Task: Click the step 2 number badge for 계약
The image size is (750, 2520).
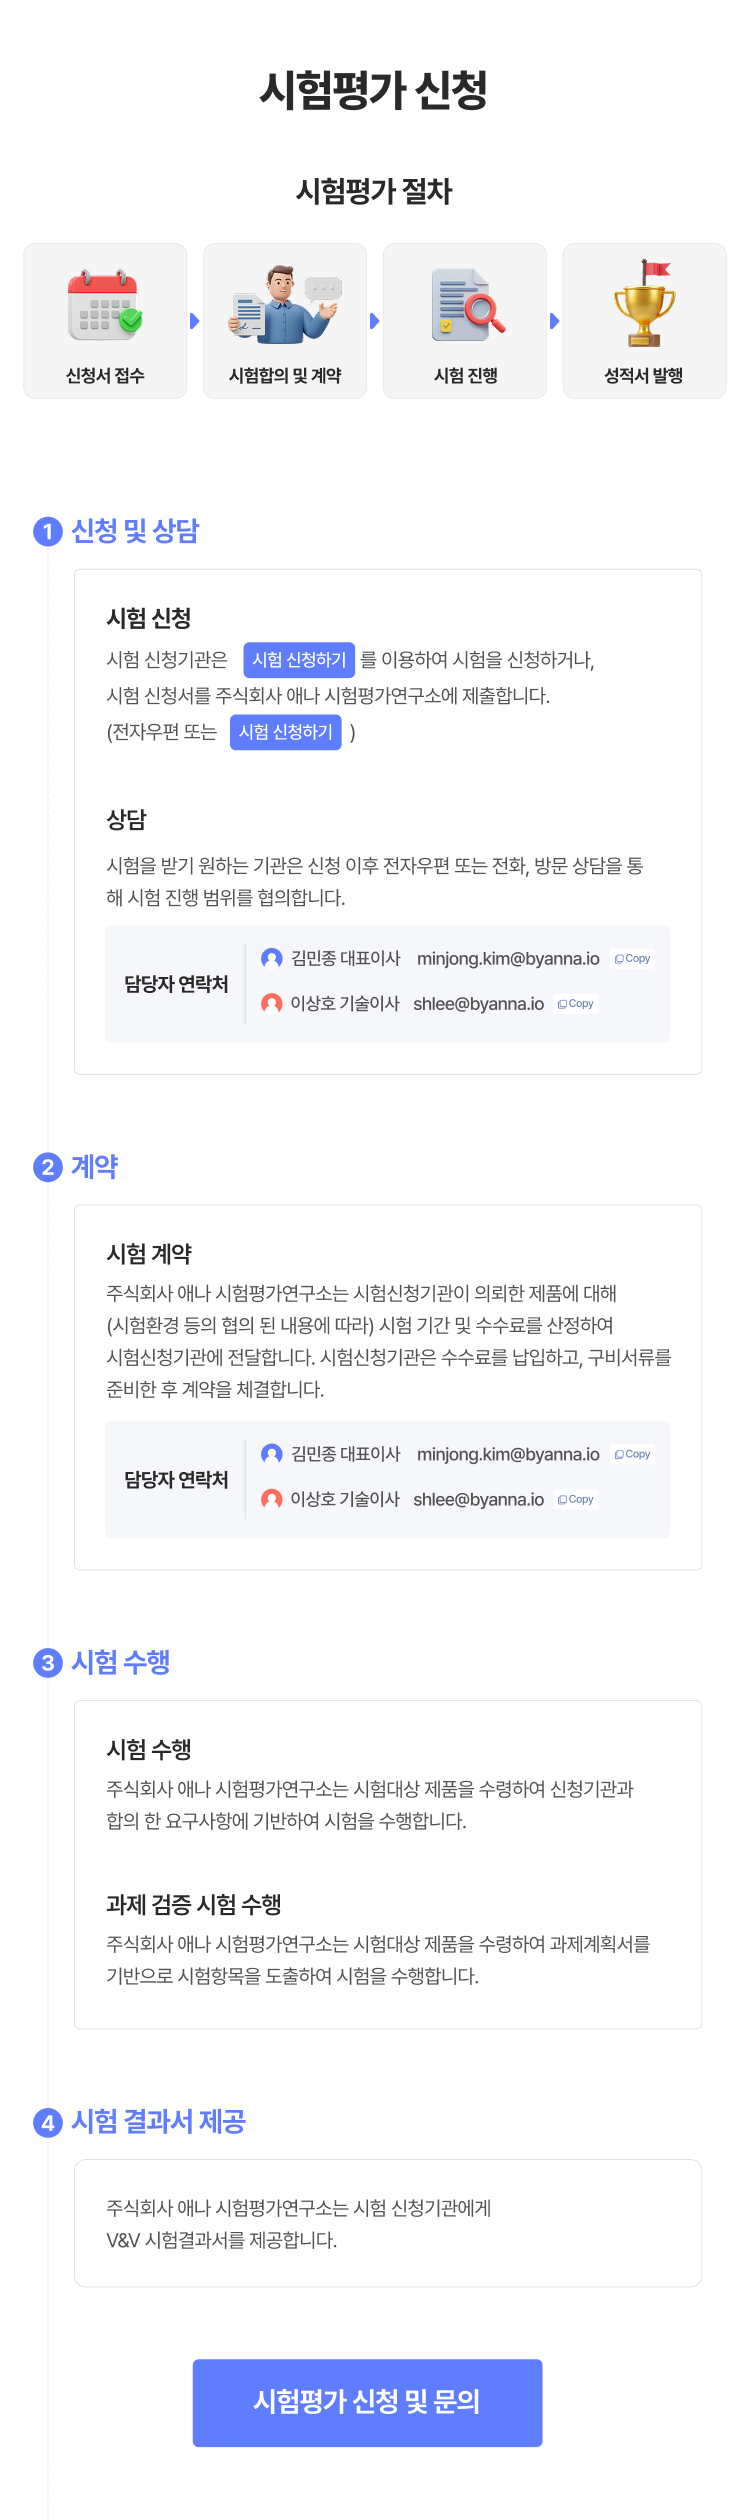Action: pos(48,1167)
